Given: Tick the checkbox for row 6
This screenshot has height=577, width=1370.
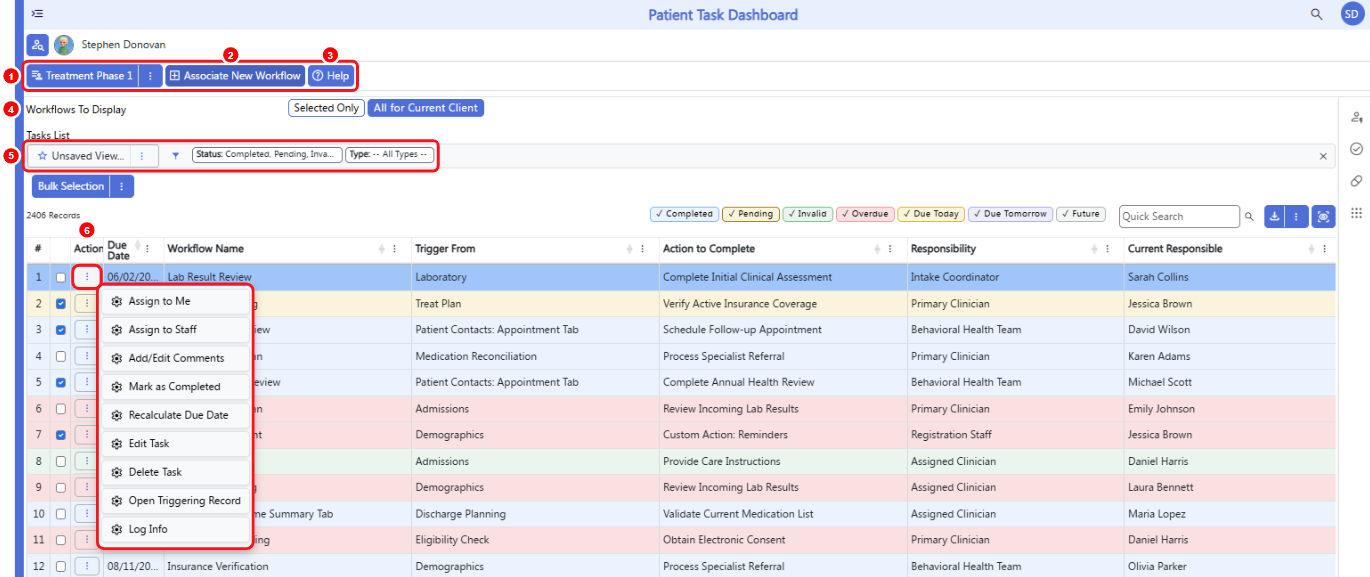Looking at the screenshot, I should click(61, 408).
